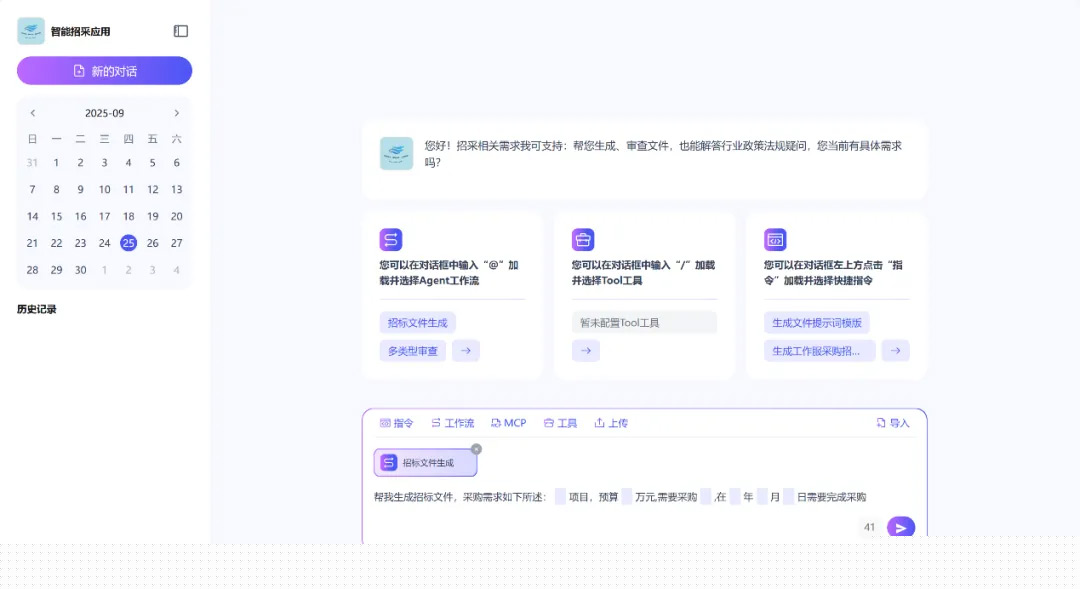Collapse the sidebar with the panel icon
This screenshot has height=589, width=1080.
(180, 32)
